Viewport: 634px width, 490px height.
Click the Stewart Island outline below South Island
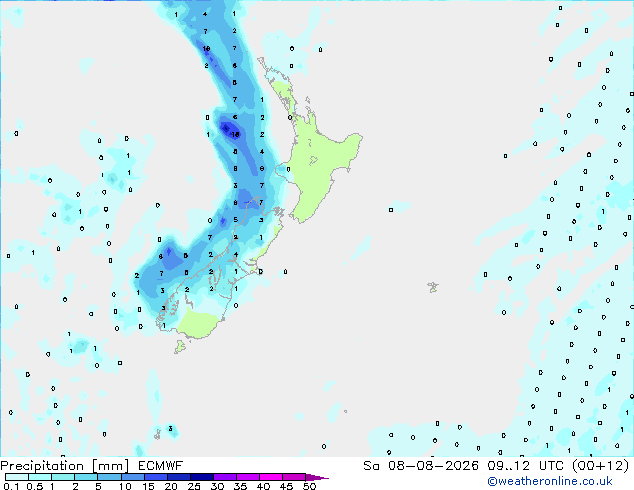[x=180, y=346]
